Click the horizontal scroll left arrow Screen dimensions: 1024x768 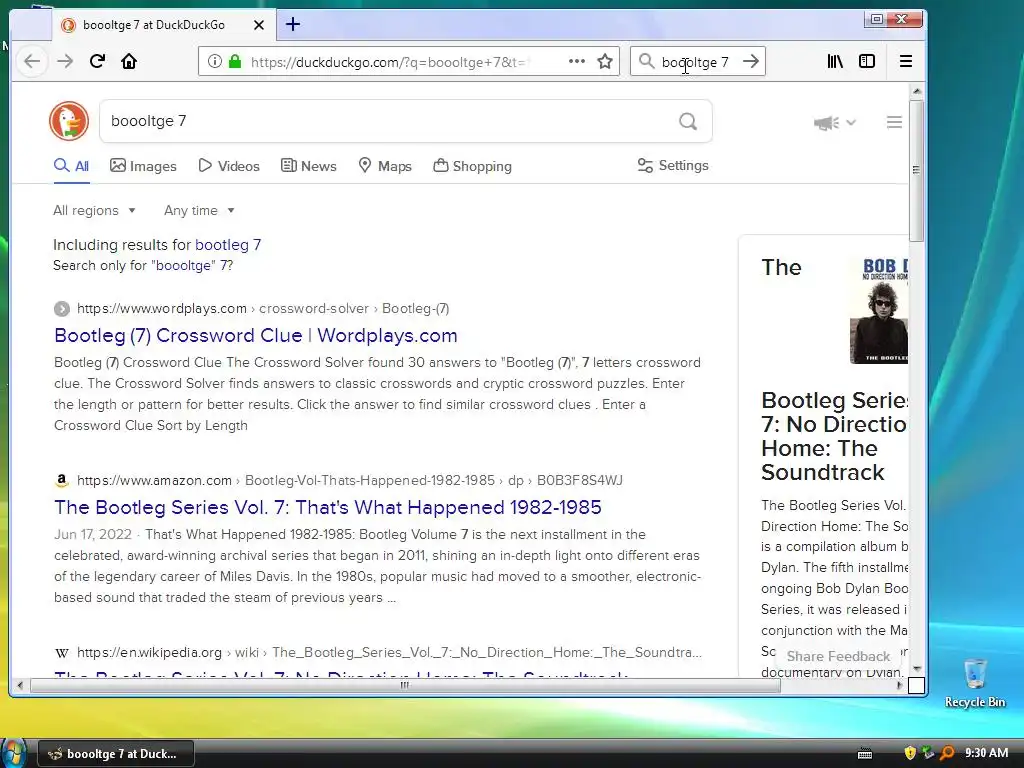(20, 685)
